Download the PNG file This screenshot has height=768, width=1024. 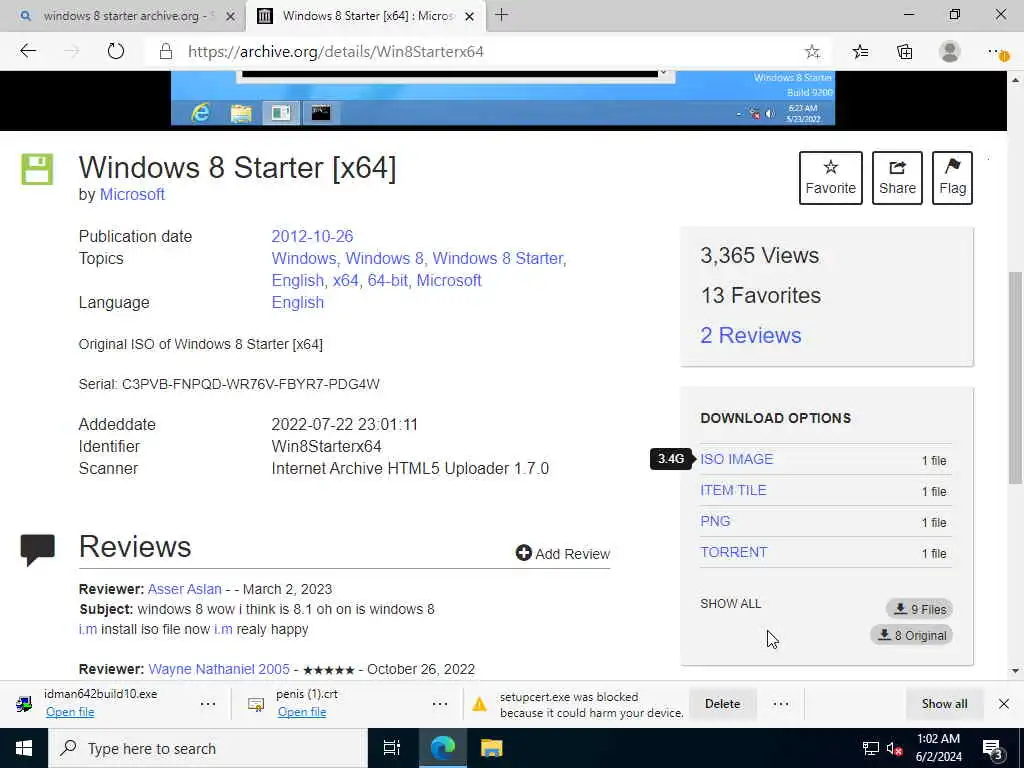click(715, 521)
